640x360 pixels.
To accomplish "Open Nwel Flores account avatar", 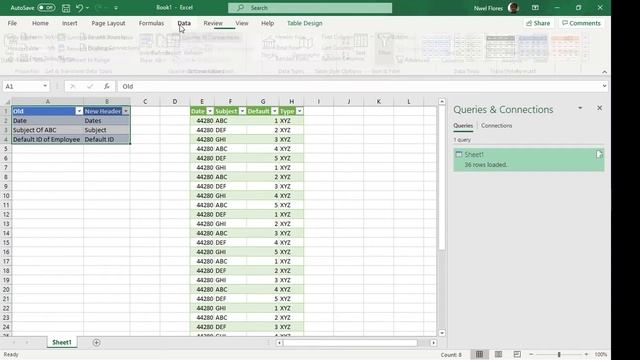I will [513, 8].
